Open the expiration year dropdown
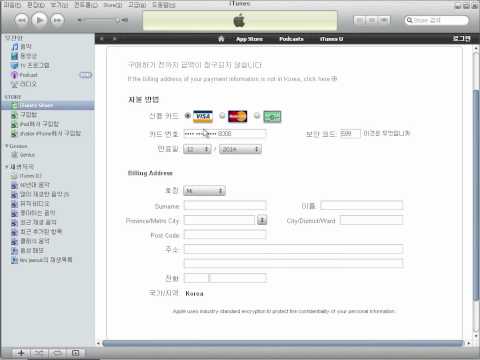The image size is (480, 360). point(240,149)
